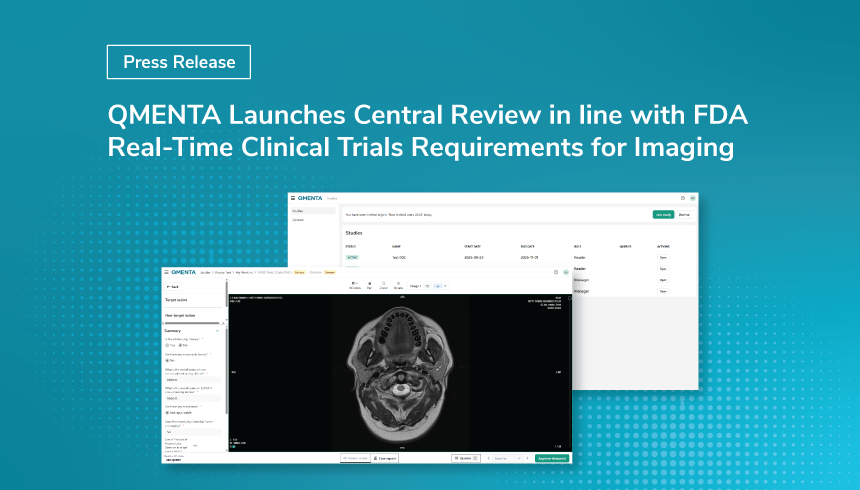Click the Approve timepoint button

pyautogui.click(x=552, y=458)
